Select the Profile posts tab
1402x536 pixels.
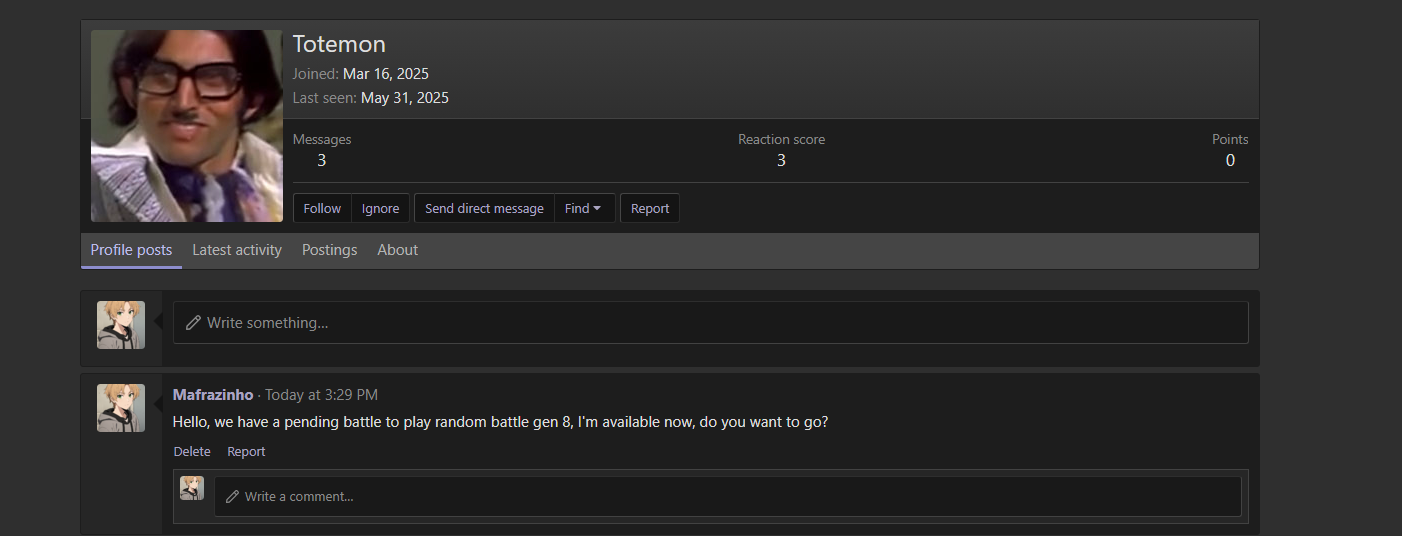(131, 250)
